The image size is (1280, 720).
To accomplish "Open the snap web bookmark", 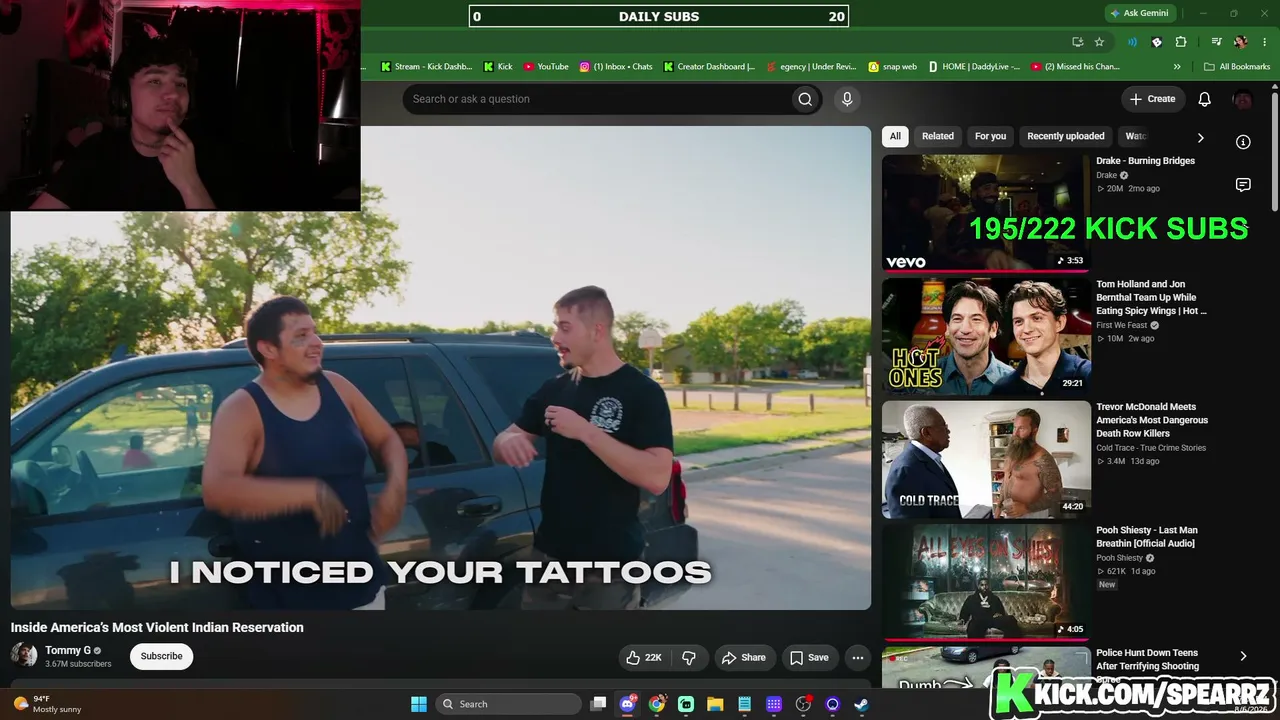I will click(x=892, y=67).
